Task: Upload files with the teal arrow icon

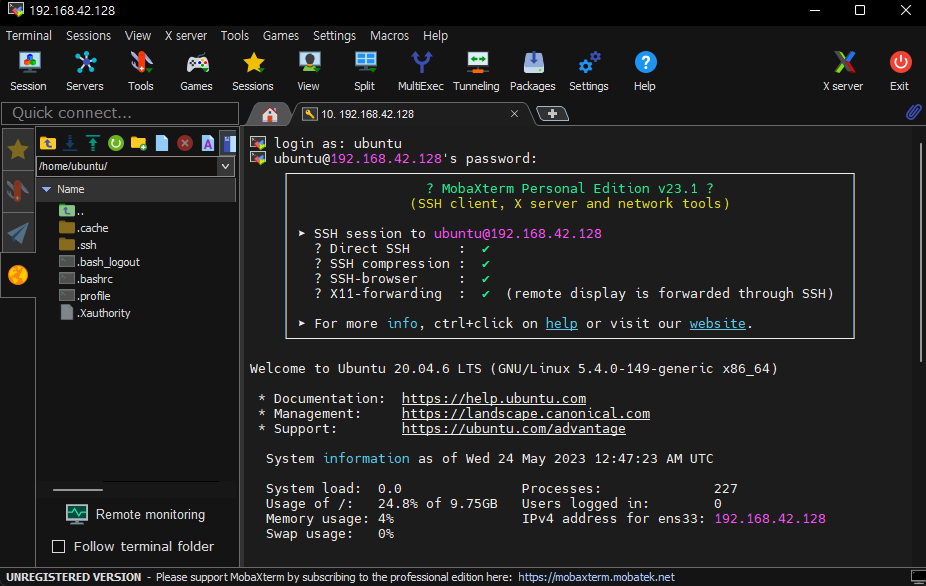Action: (93, 142)
